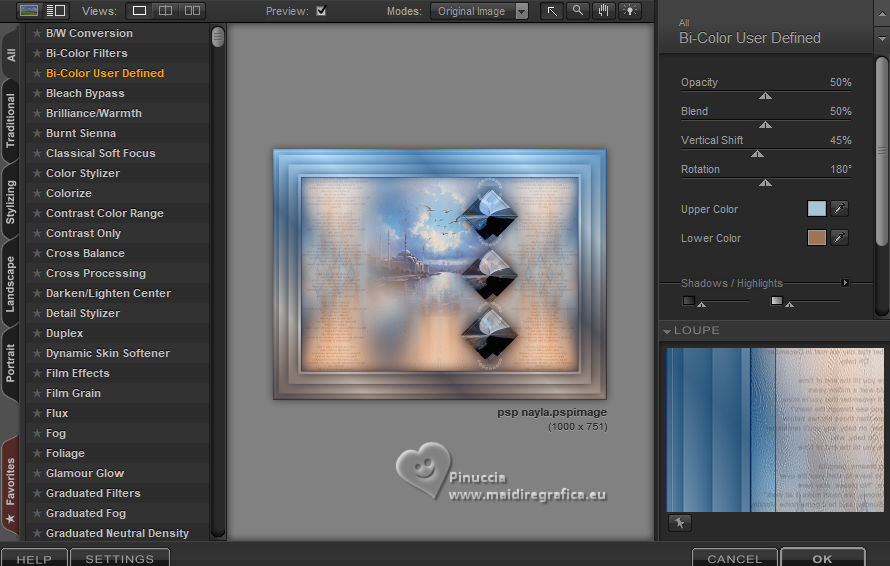Click the main preview image

(x=440, y=274)
